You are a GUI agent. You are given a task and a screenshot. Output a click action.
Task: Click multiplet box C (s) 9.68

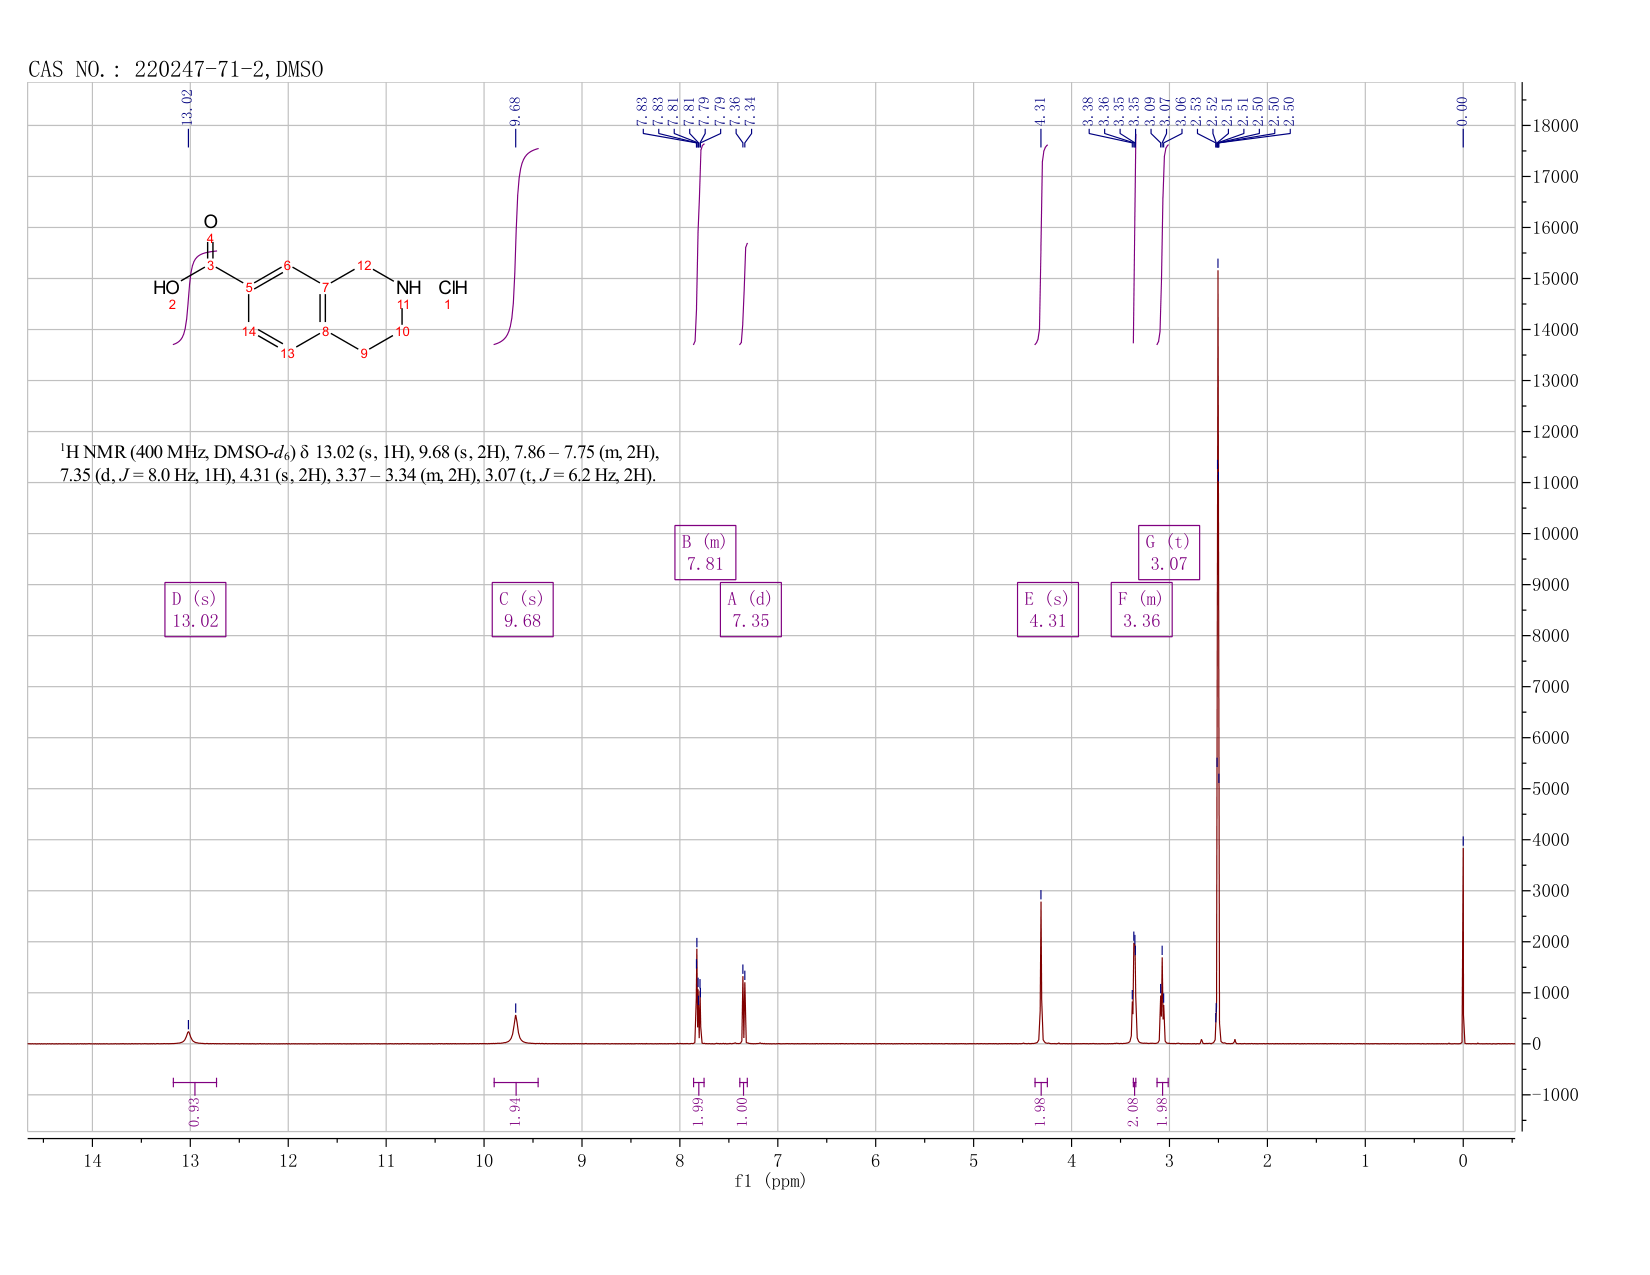pos(523,610)
